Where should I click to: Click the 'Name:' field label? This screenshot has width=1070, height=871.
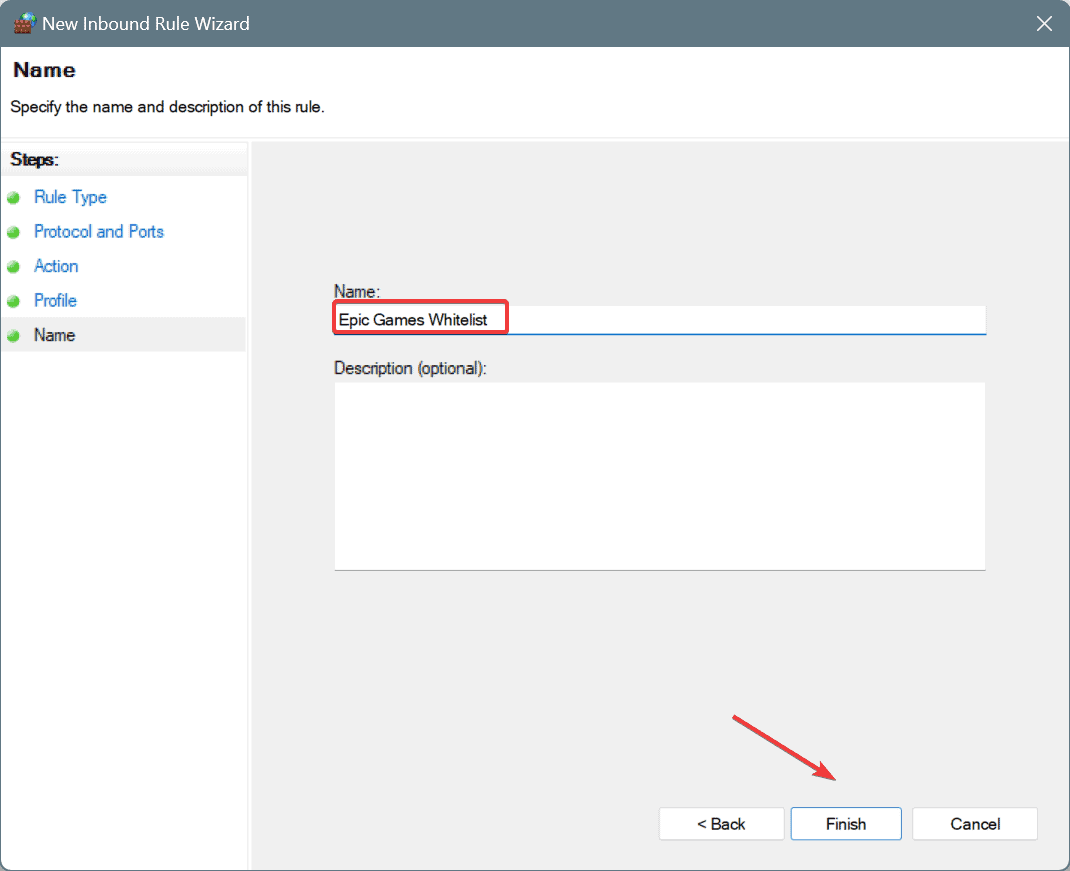point(357,291)
